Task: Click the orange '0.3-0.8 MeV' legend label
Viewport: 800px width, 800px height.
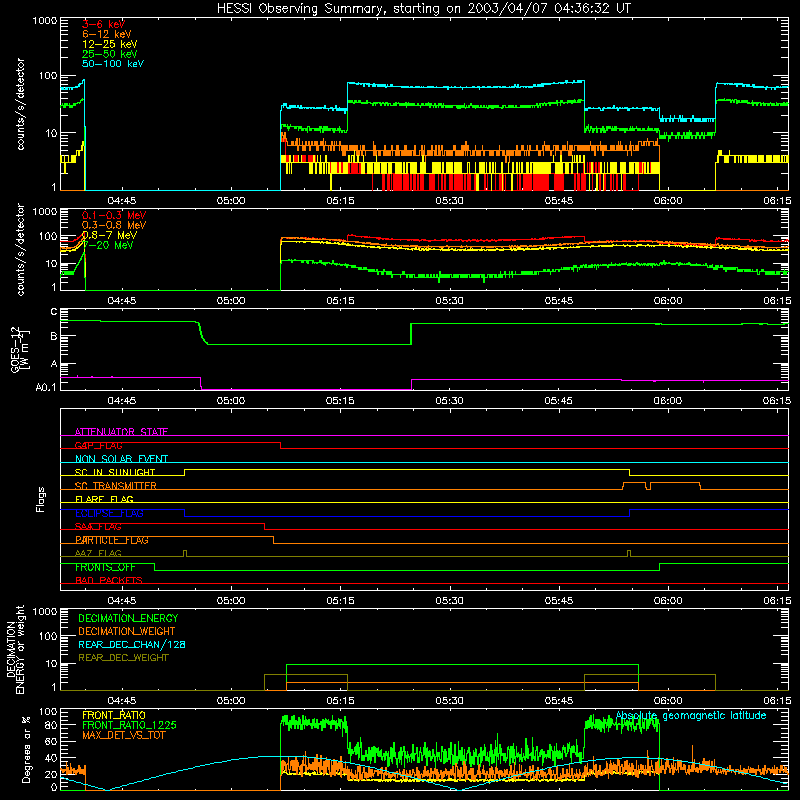Action: [114, 225]
